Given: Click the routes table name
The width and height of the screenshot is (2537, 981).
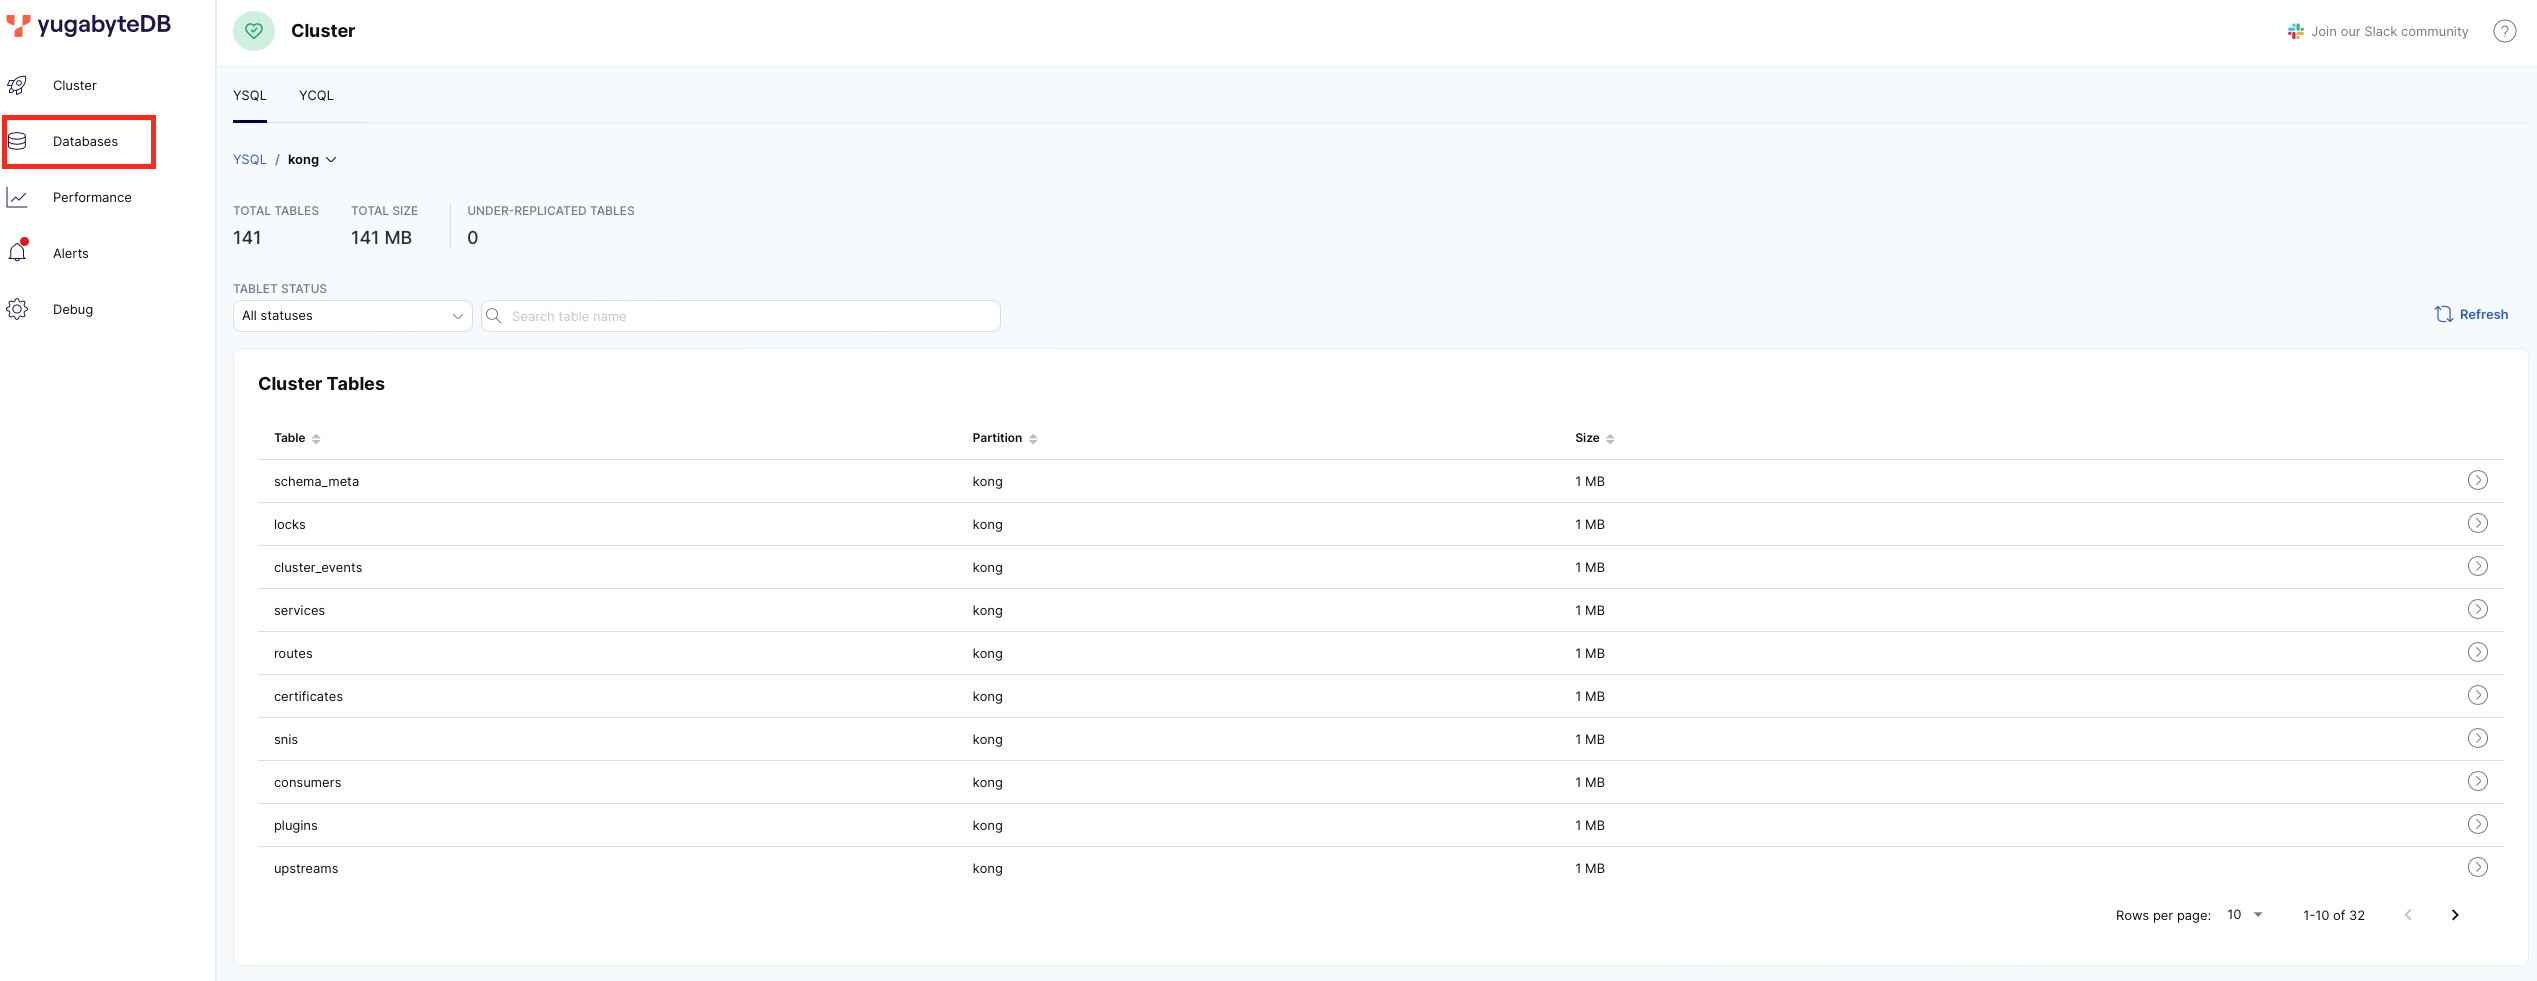Looking at the screenshot, I should (293, 654).
